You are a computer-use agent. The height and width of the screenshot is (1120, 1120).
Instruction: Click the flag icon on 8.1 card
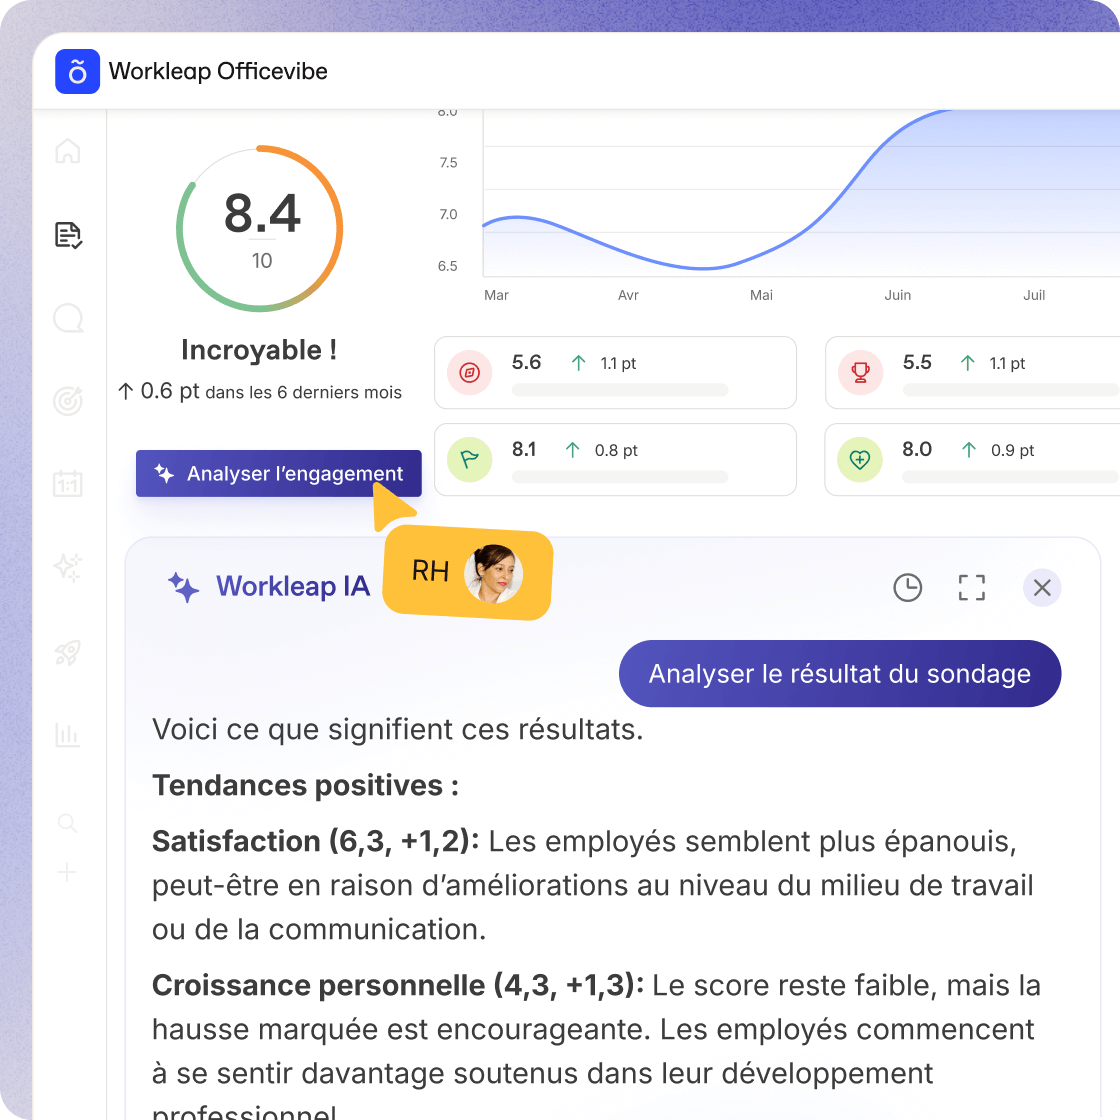[469, 459]
